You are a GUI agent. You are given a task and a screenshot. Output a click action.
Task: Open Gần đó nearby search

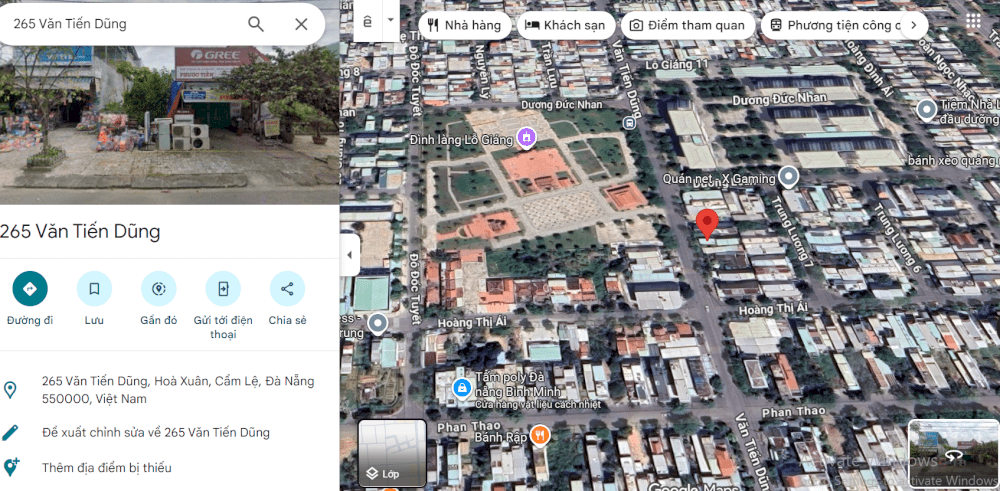(x=158, y=289)
